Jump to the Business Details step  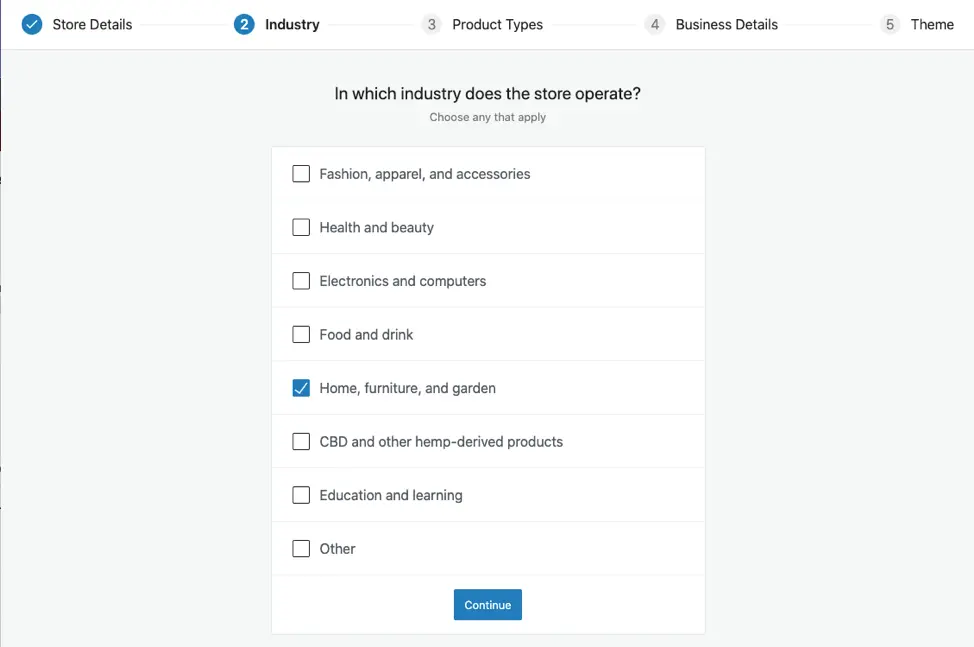click(x=726, y=24)
